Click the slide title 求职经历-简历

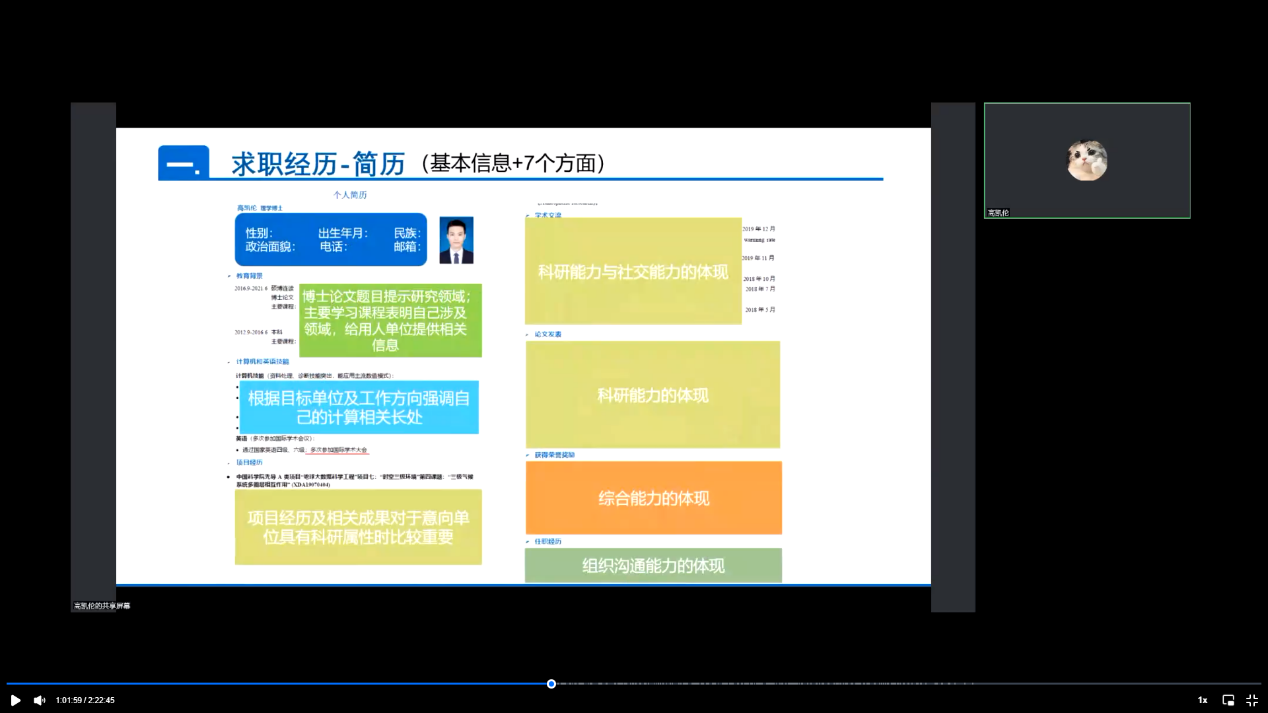tap(318, 163)
